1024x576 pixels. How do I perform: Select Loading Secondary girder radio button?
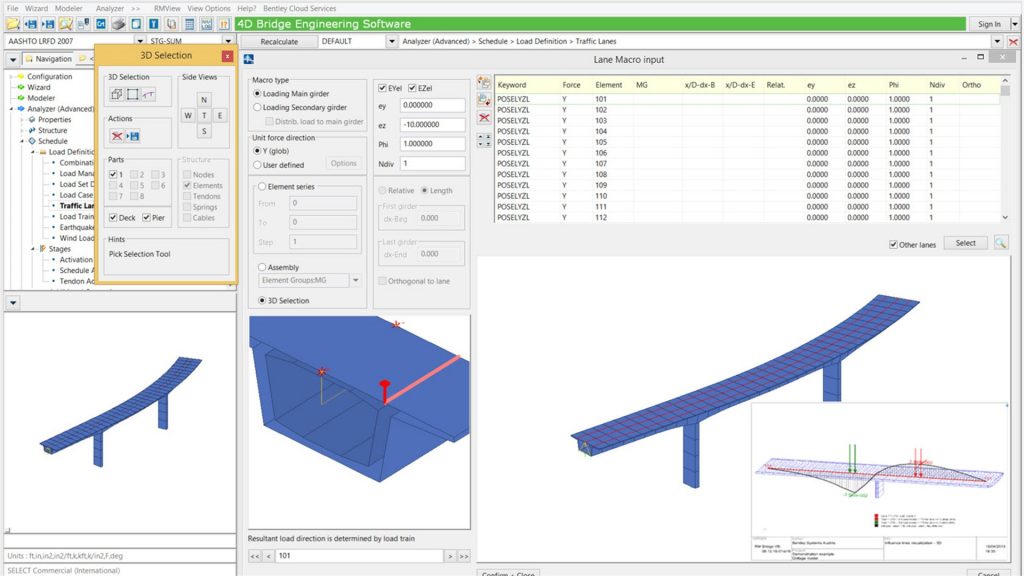pyautogui.click(x=257, y=107)
